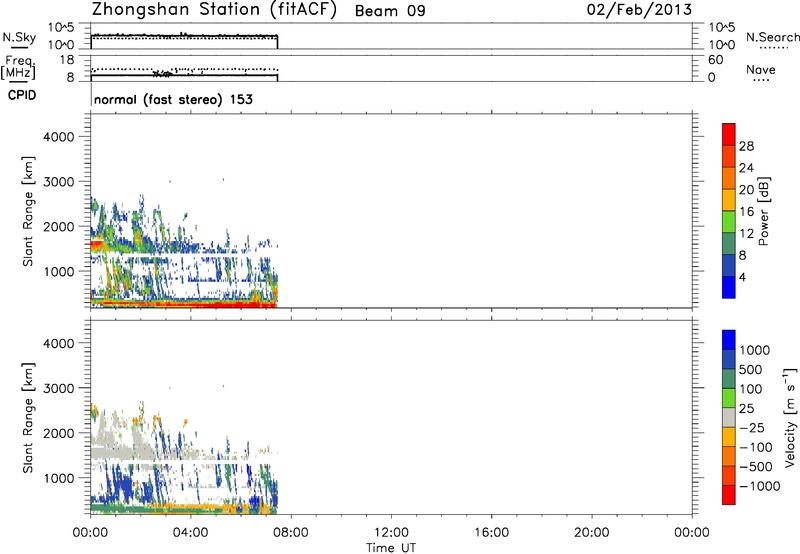Click the 16:00 time axis label
This screenshot has height=554, width=800.
click(x=491, y=533)
